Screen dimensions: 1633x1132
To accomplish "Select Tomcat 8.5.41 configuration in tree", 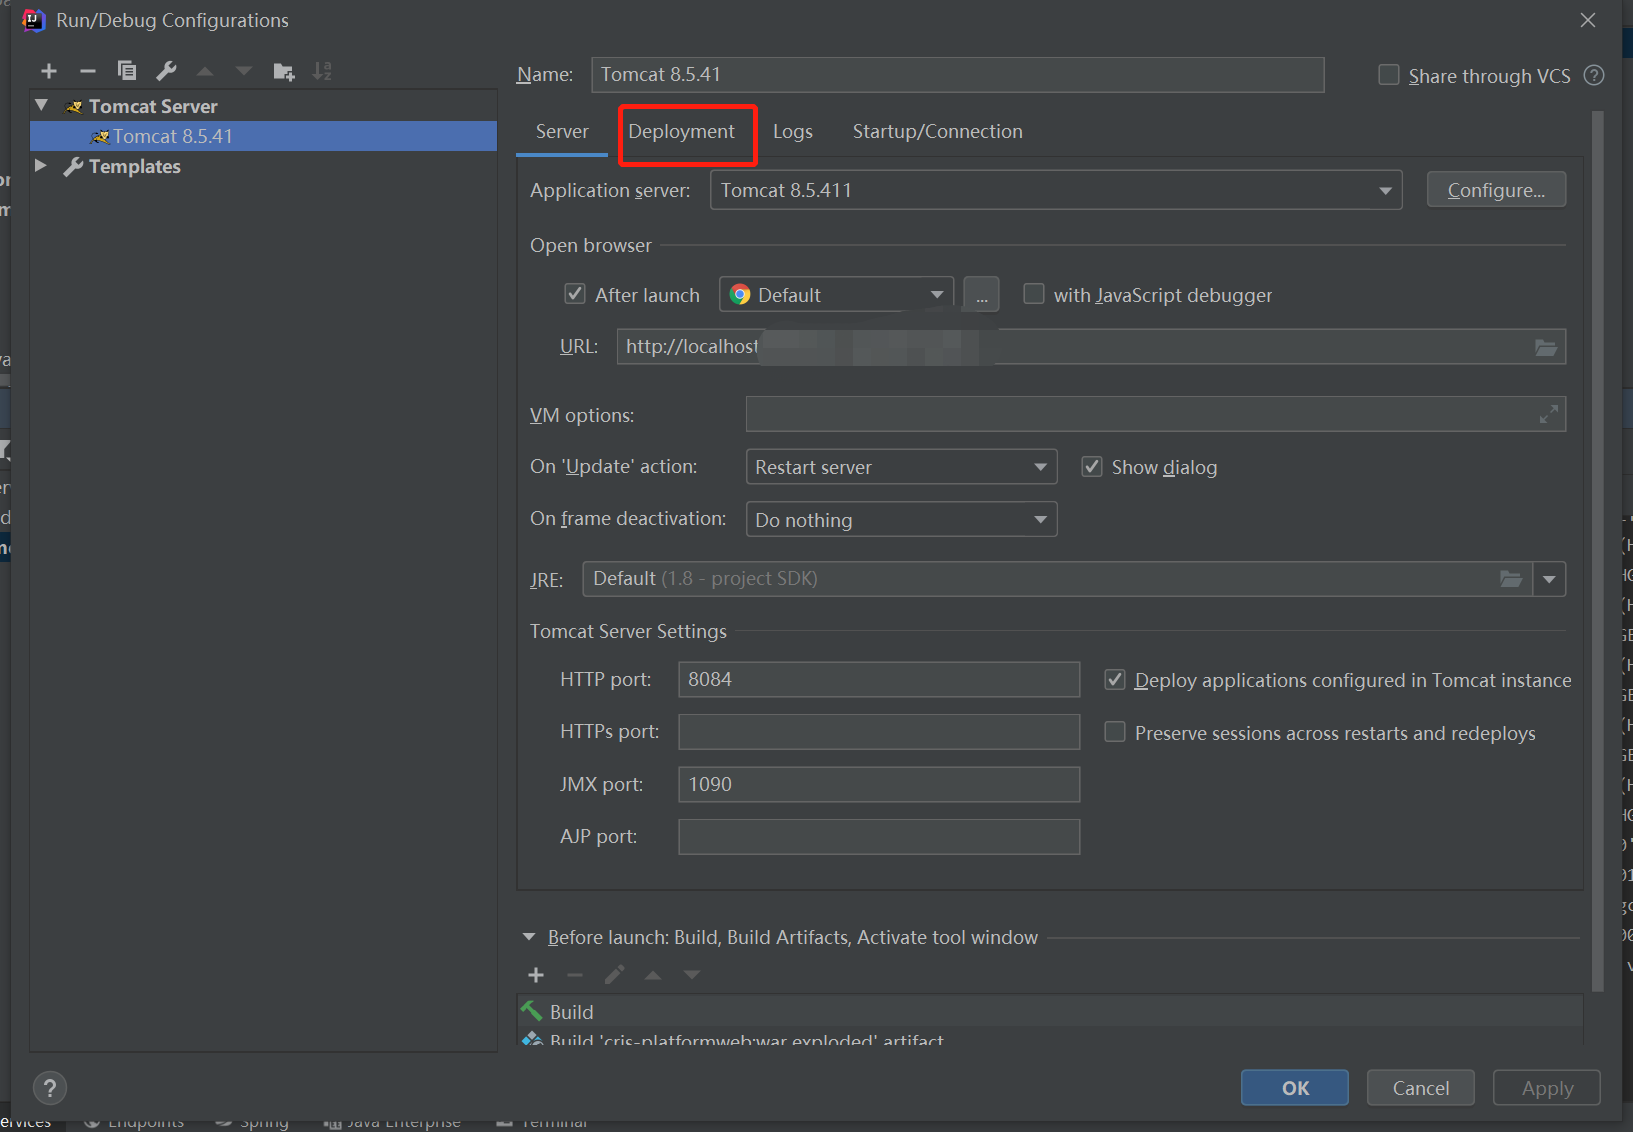I will pos(264,136).
